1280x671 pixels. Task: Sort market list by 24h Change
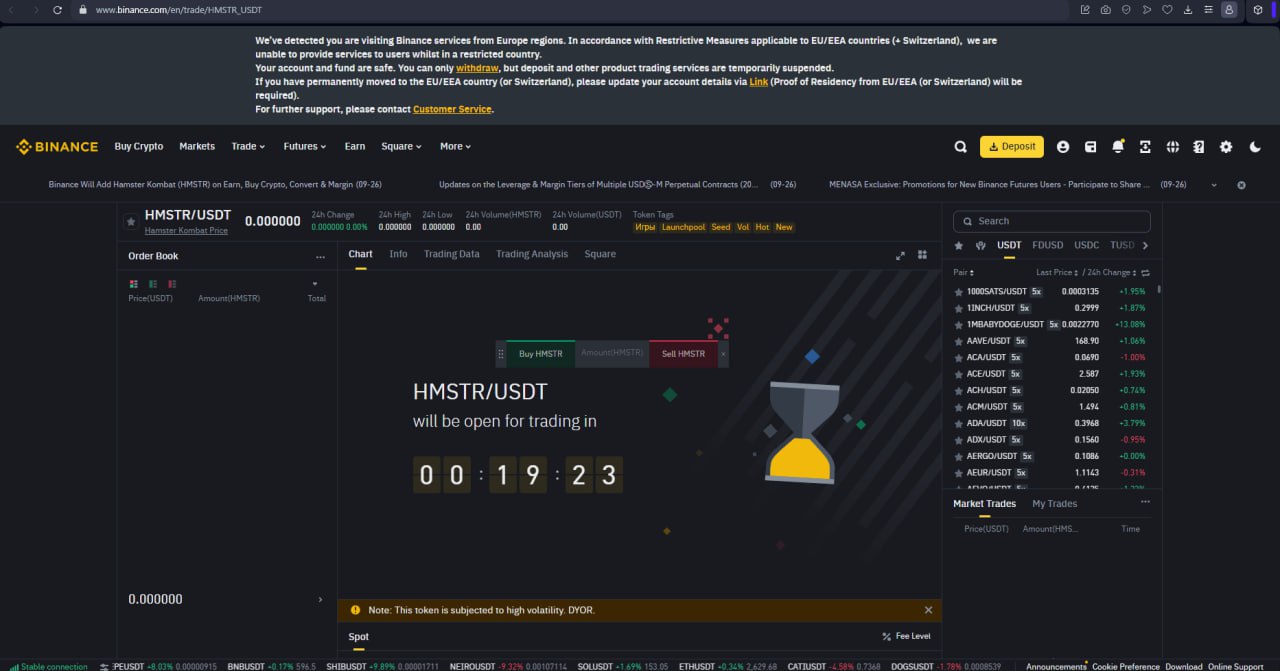[1112, 272]
